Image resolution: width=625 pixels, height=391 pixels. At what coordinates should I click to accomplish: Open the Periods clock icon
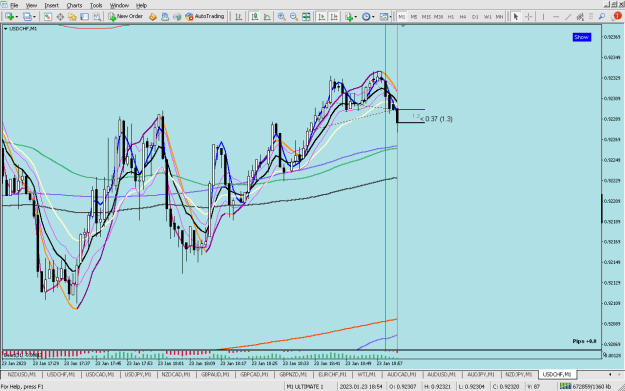[x=366, y=17]
